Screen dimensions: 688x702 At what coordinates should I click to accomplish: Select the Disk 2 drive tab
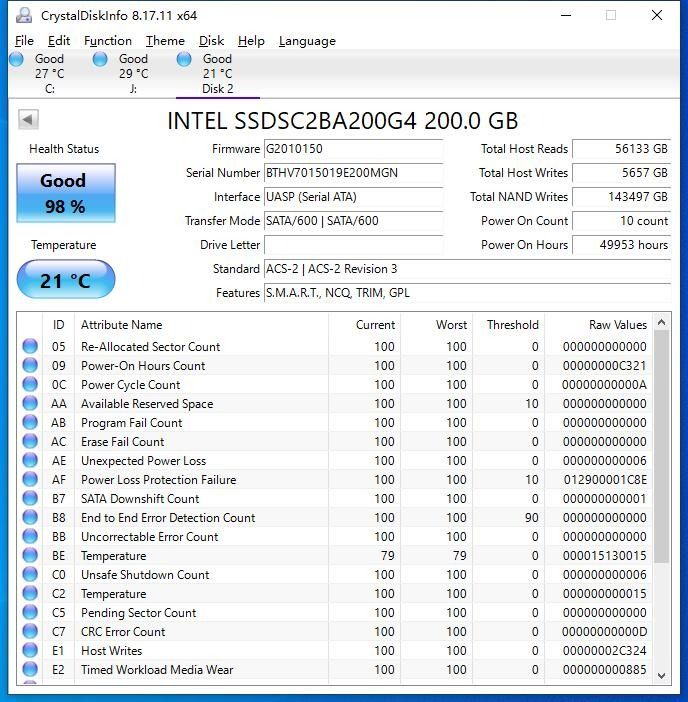[x=217, y=74]
